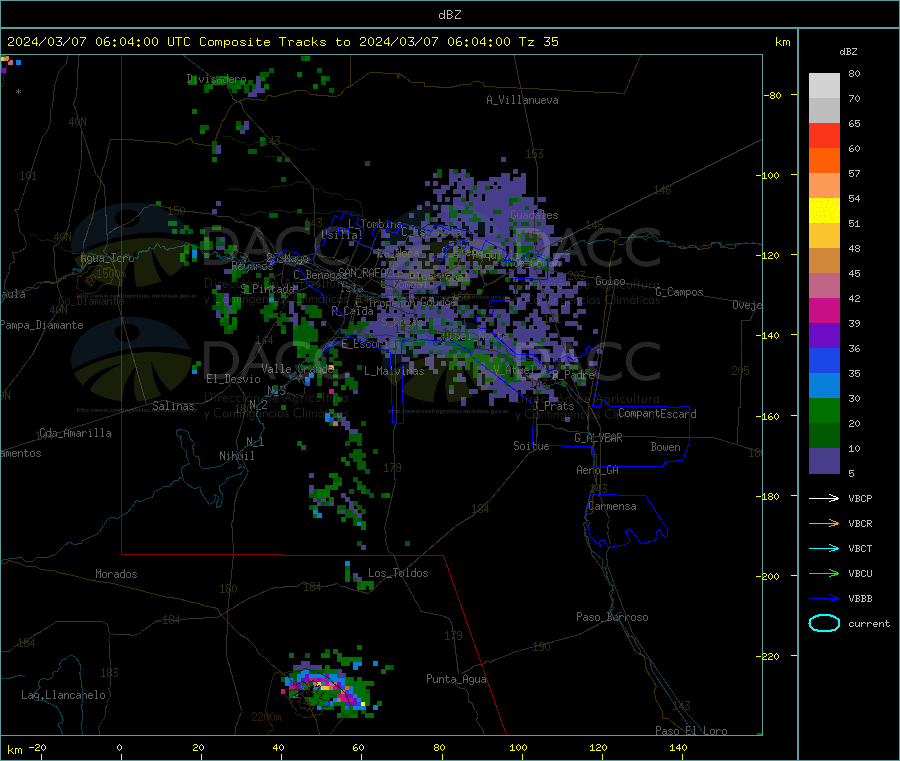This screenshot has height=761, width=900.
Task: Click the cyan 'current' ellipse legend icon
Action: click(824, 623)
